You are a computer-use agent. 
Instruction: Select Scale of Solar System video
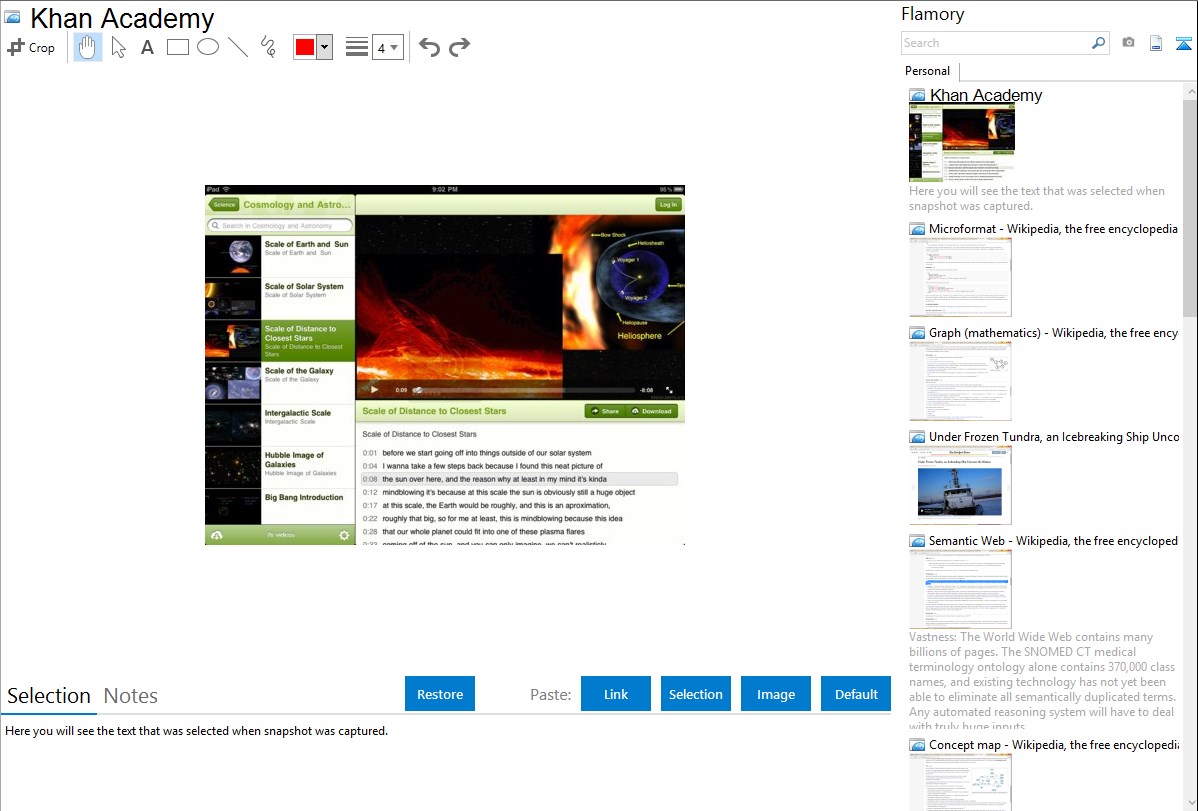click(x=280, y=298)
